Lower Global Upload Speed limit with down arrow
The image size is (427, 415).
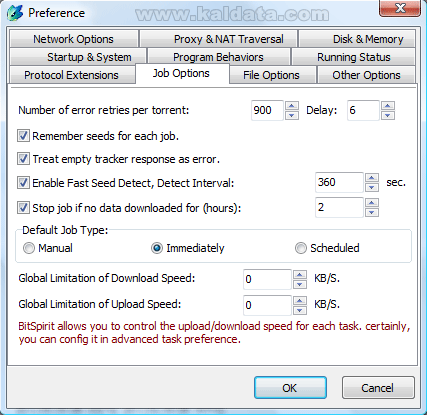(300, 310)
